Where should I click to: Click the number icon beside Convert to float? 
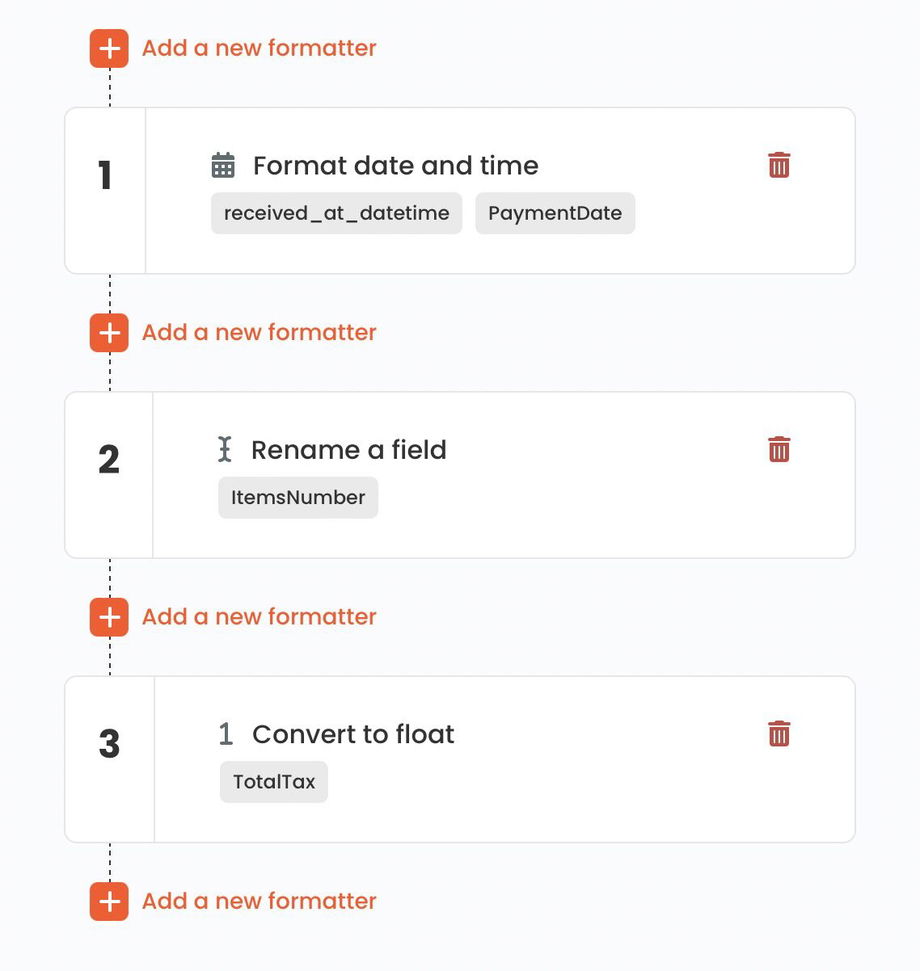[226, 734]
